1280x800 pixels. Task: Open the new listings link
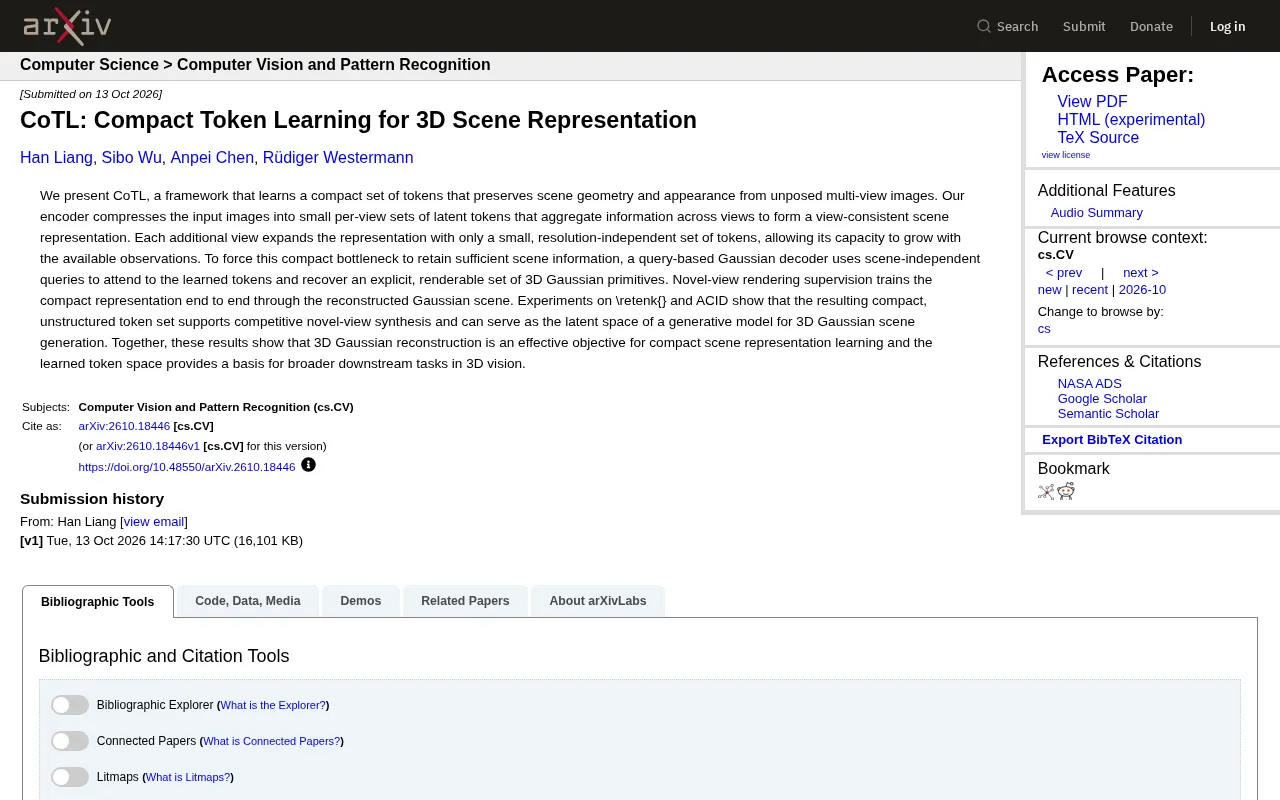click(x=1049, y=290)
